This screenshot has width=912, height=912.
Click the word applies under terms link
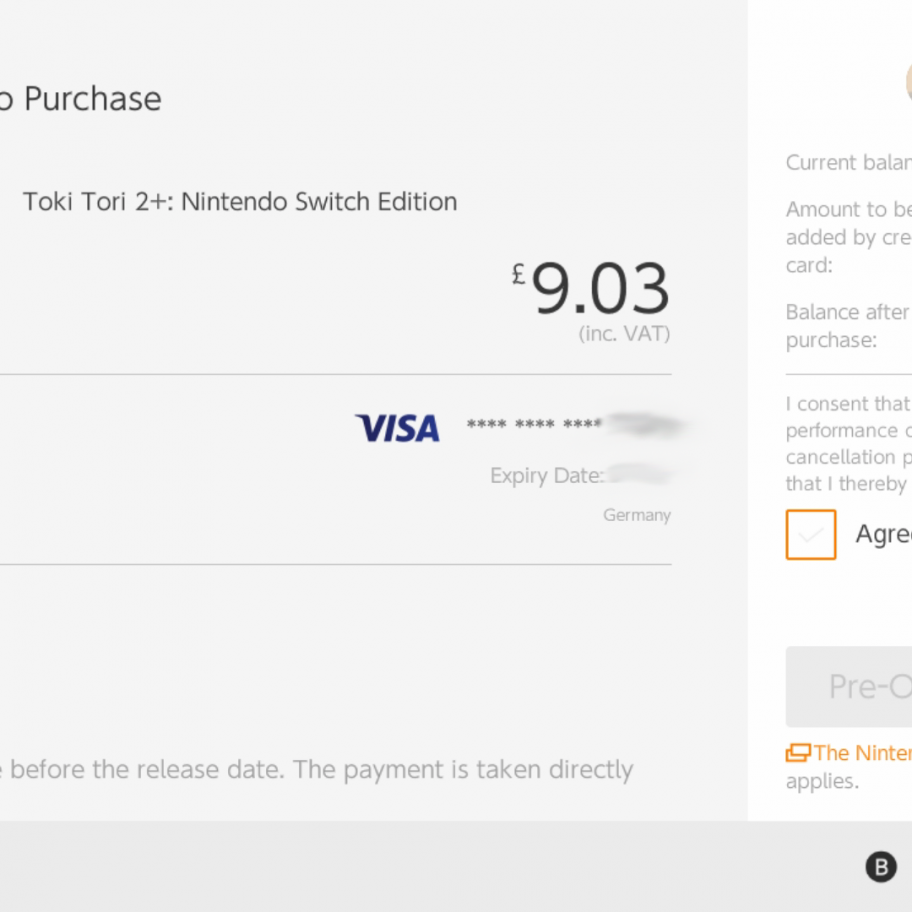822,781
